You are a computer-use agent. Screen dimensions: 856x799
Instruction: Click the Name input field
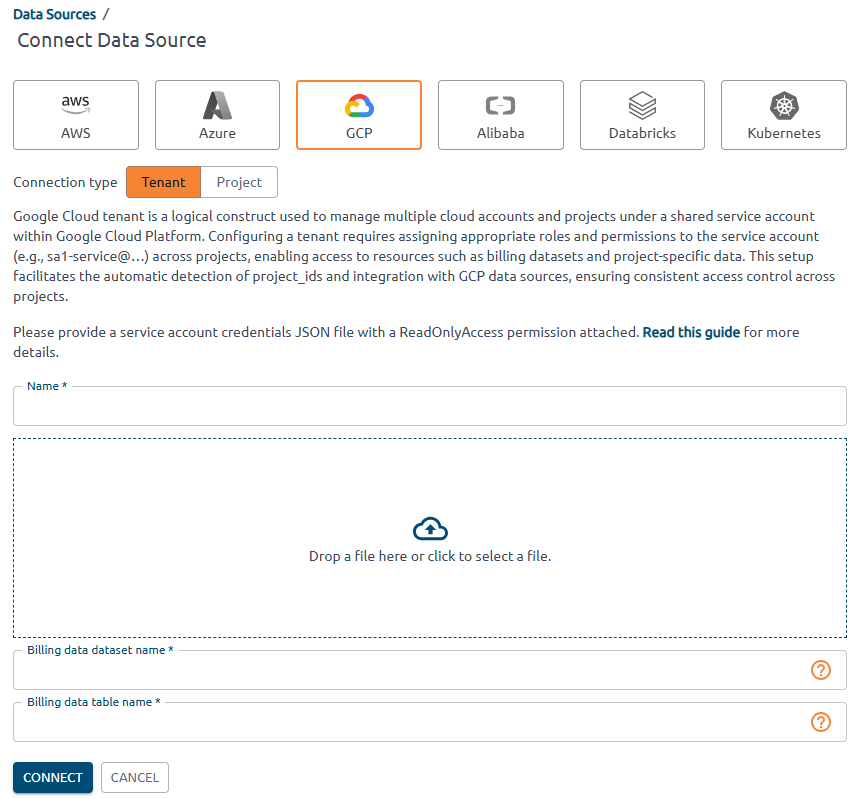pos(430,406)
